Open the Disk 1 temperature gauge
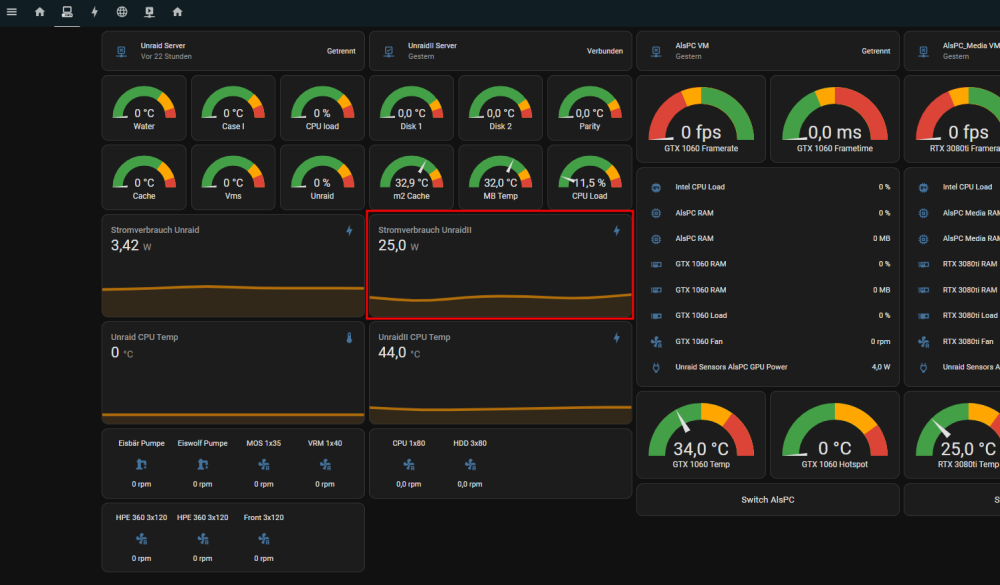 pos(411,108)
